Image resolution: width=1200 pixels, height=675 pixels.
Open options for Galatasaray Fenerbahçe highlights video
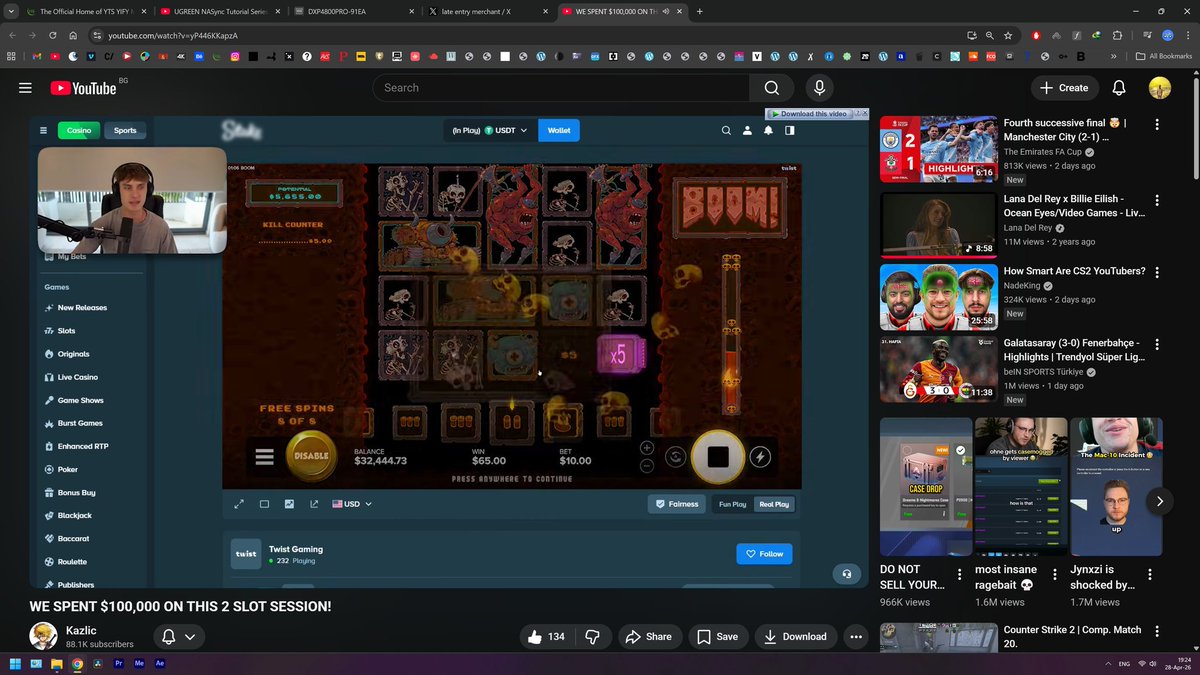click(x=1157, y=346)
